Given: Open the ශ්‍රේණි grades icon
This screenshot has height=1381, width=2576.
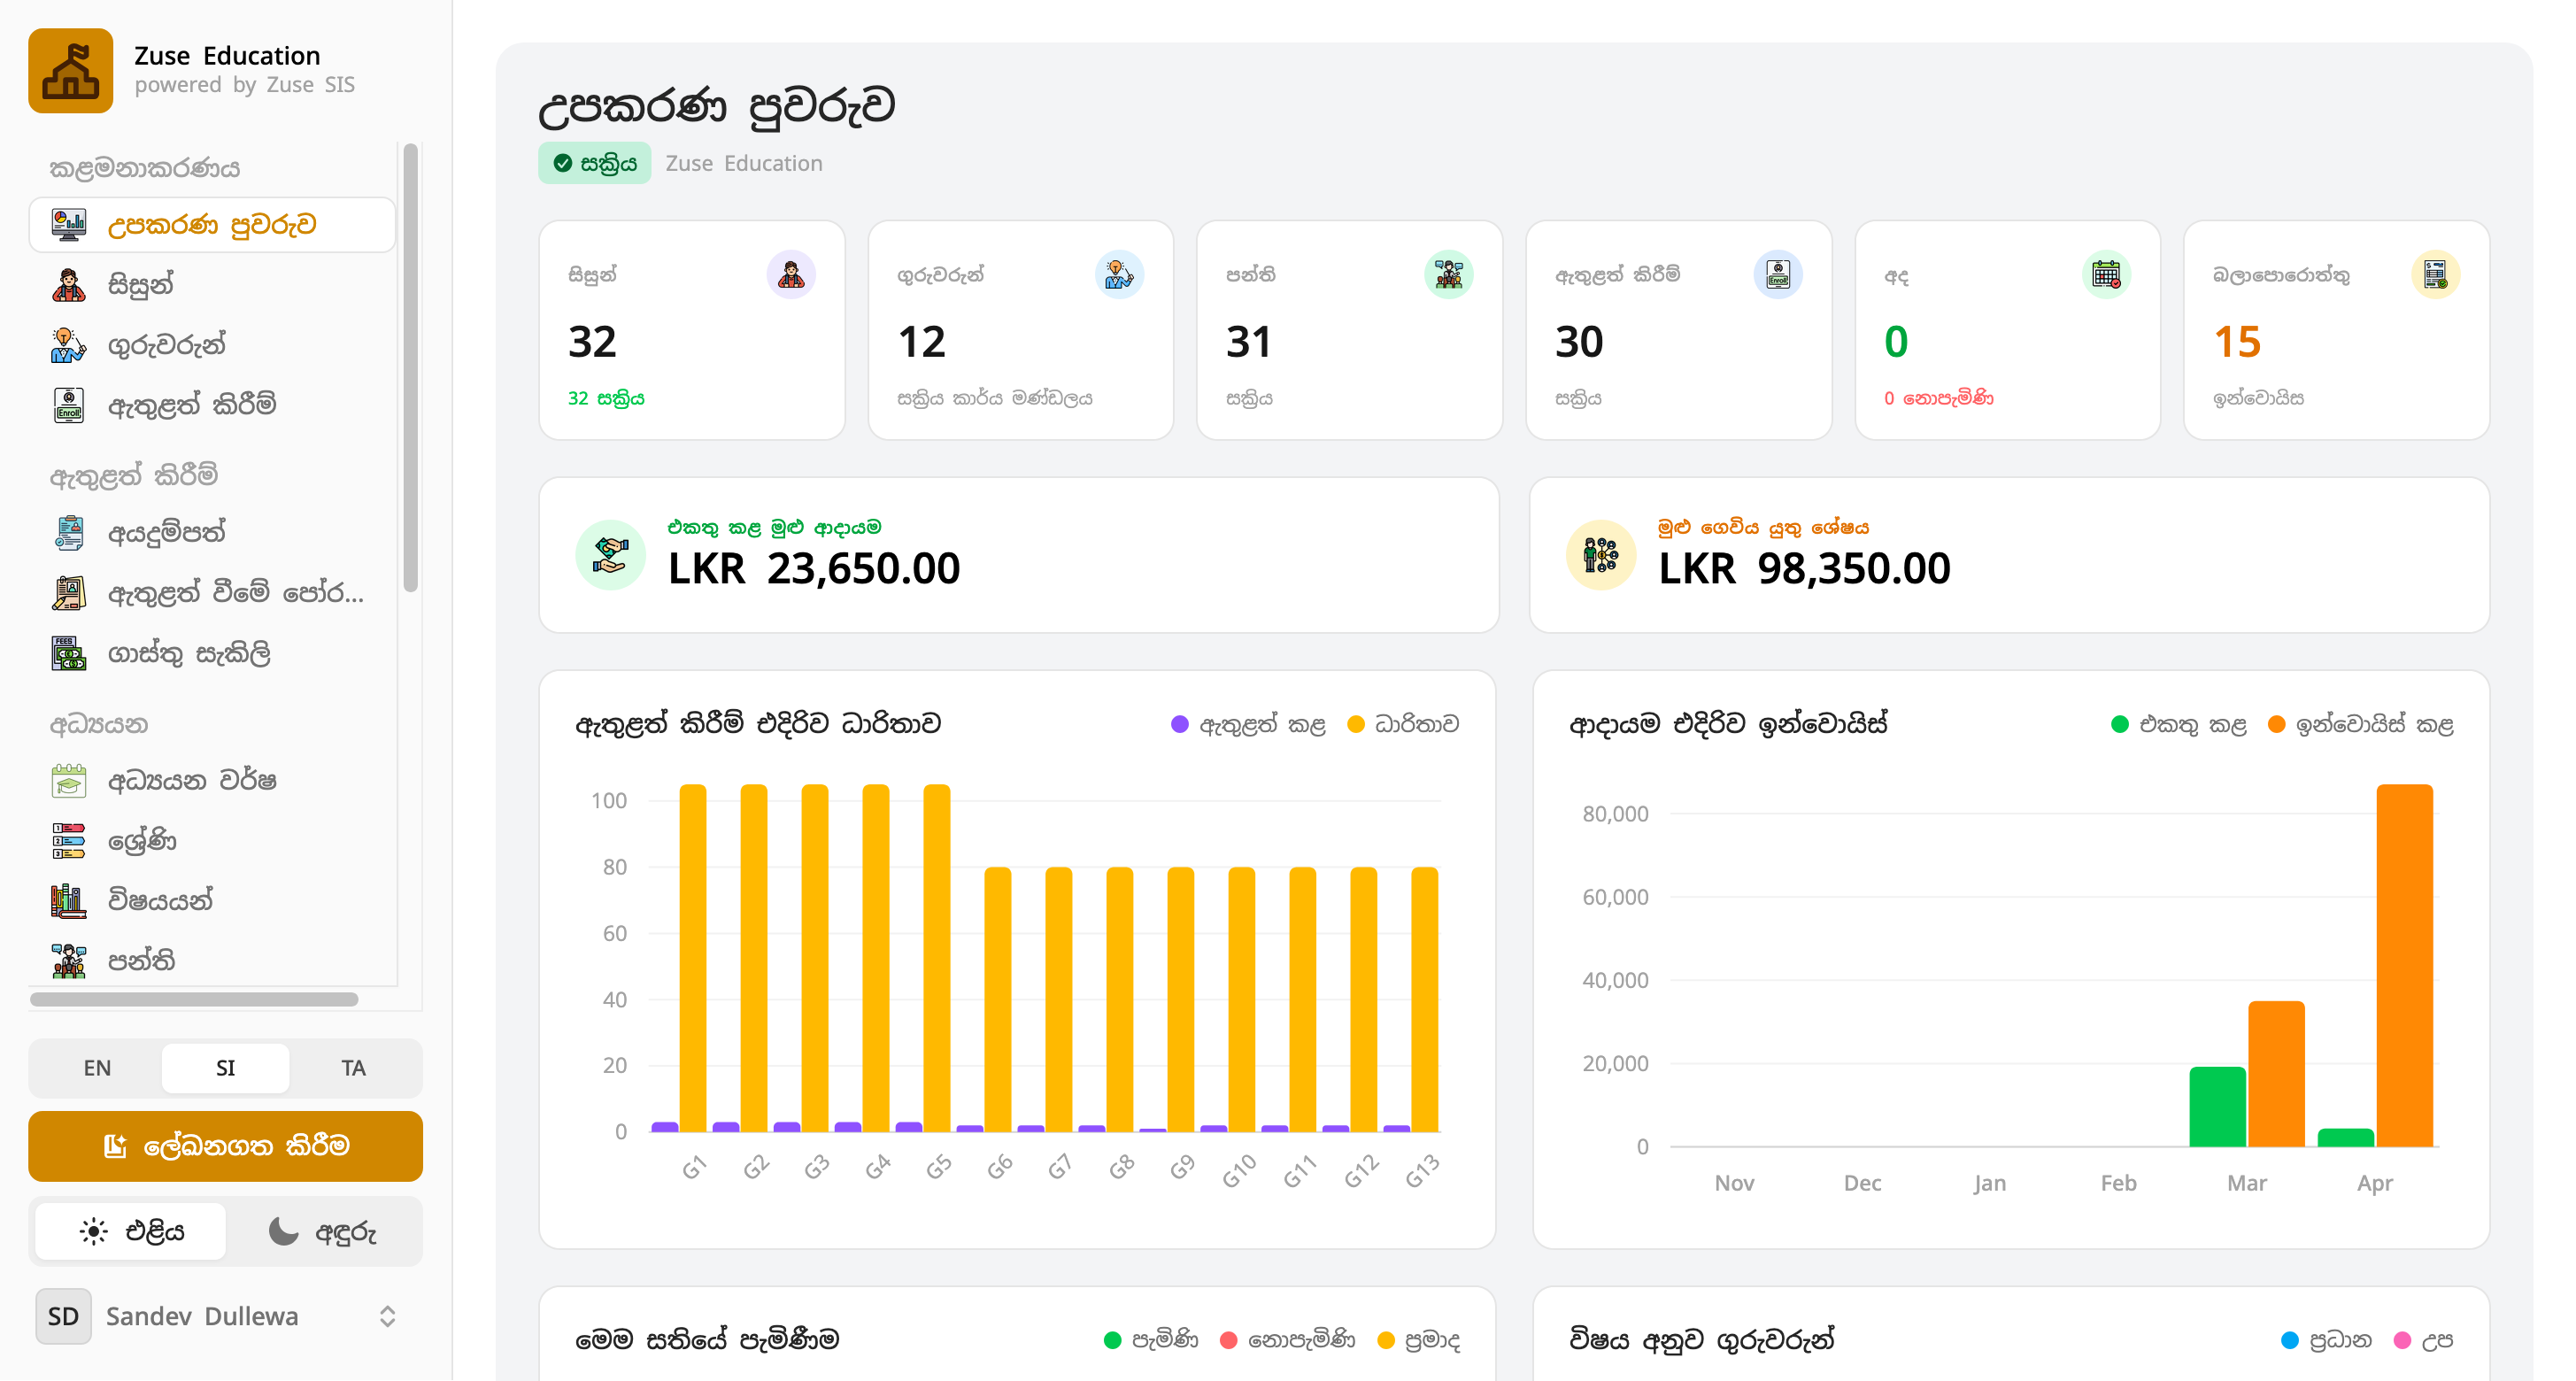Looking at the screenshot, I should [68, 841].
